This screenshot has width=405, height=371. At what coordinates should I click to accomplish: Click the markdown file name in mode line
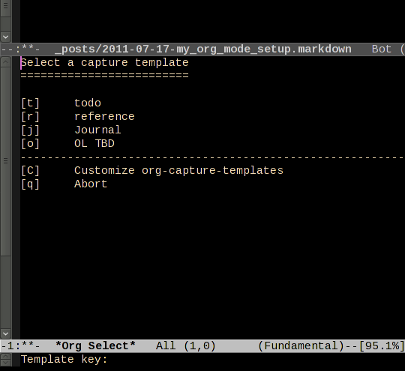click(x=203, y=49)
